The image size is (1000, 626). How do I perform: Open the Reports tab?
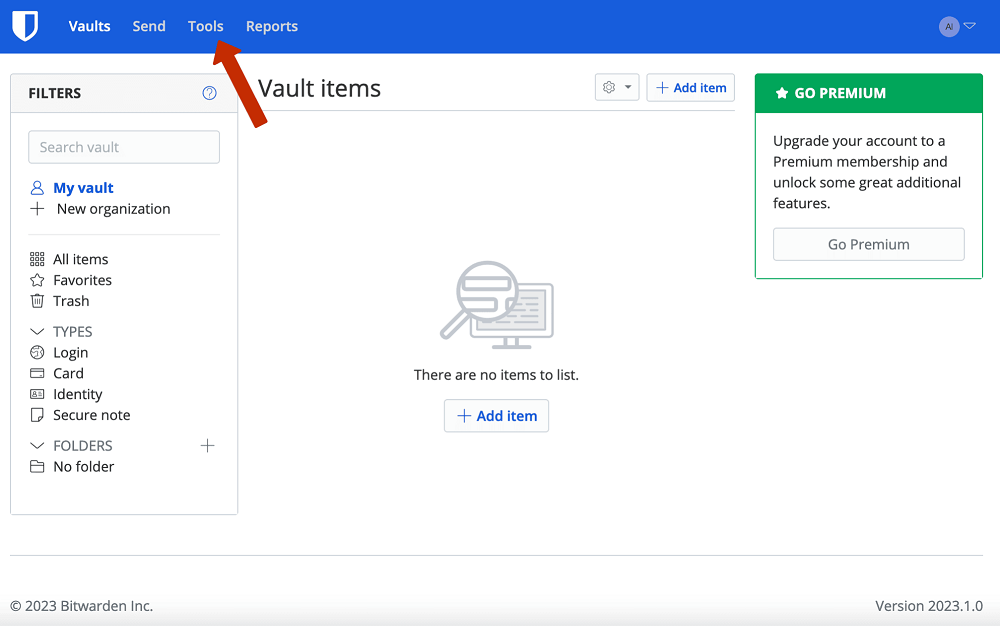coord(272,26)
